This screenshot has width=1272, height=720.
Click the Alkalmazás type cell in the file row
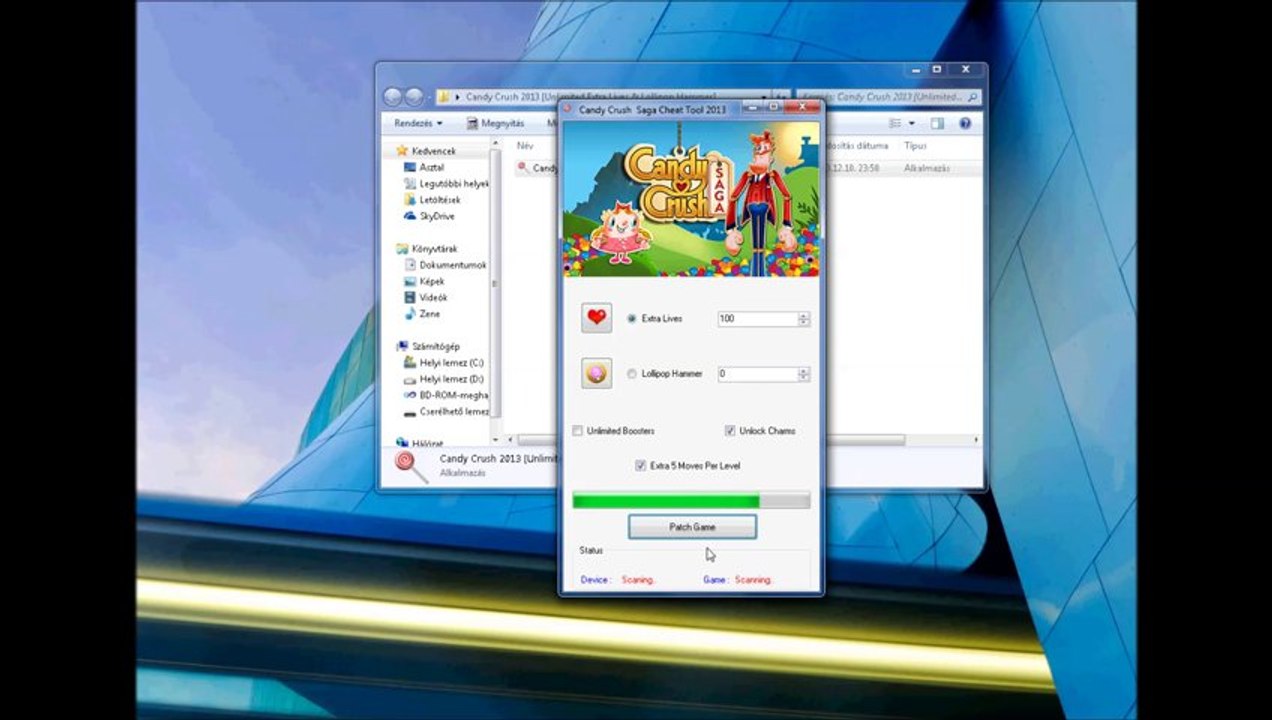click(x=926, y=169)
